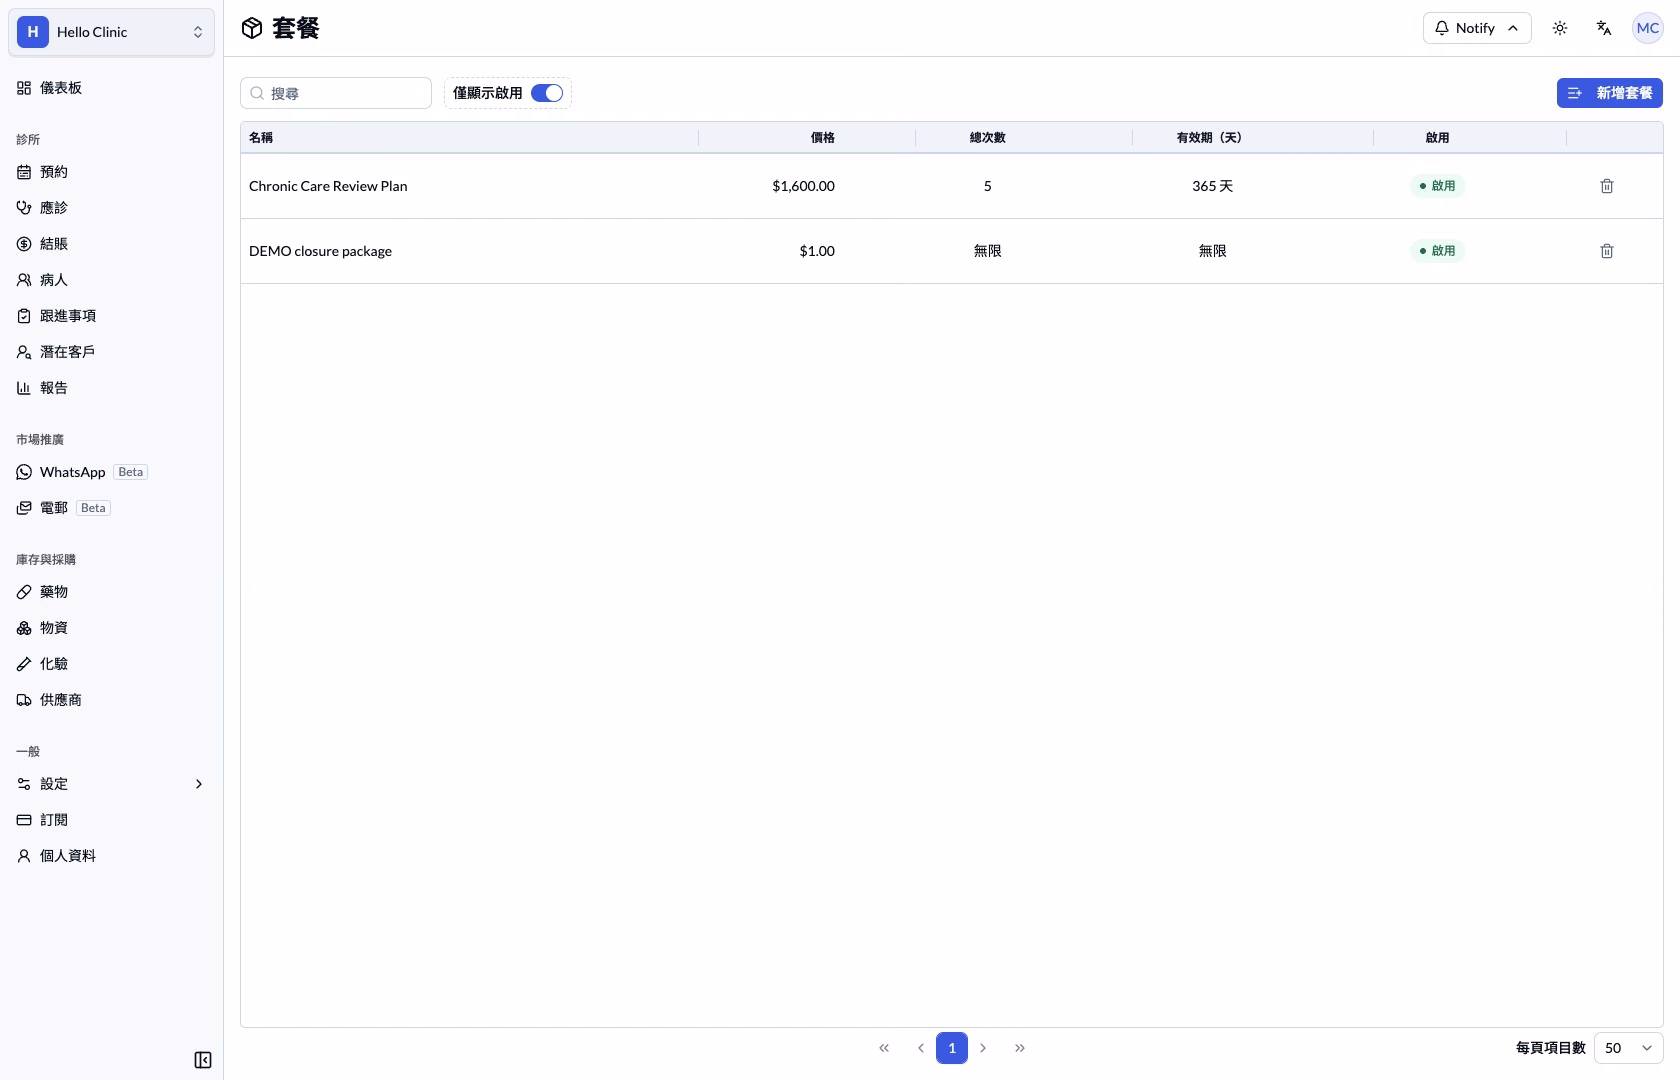Go to the previous page arrow

pos(920,1048)
